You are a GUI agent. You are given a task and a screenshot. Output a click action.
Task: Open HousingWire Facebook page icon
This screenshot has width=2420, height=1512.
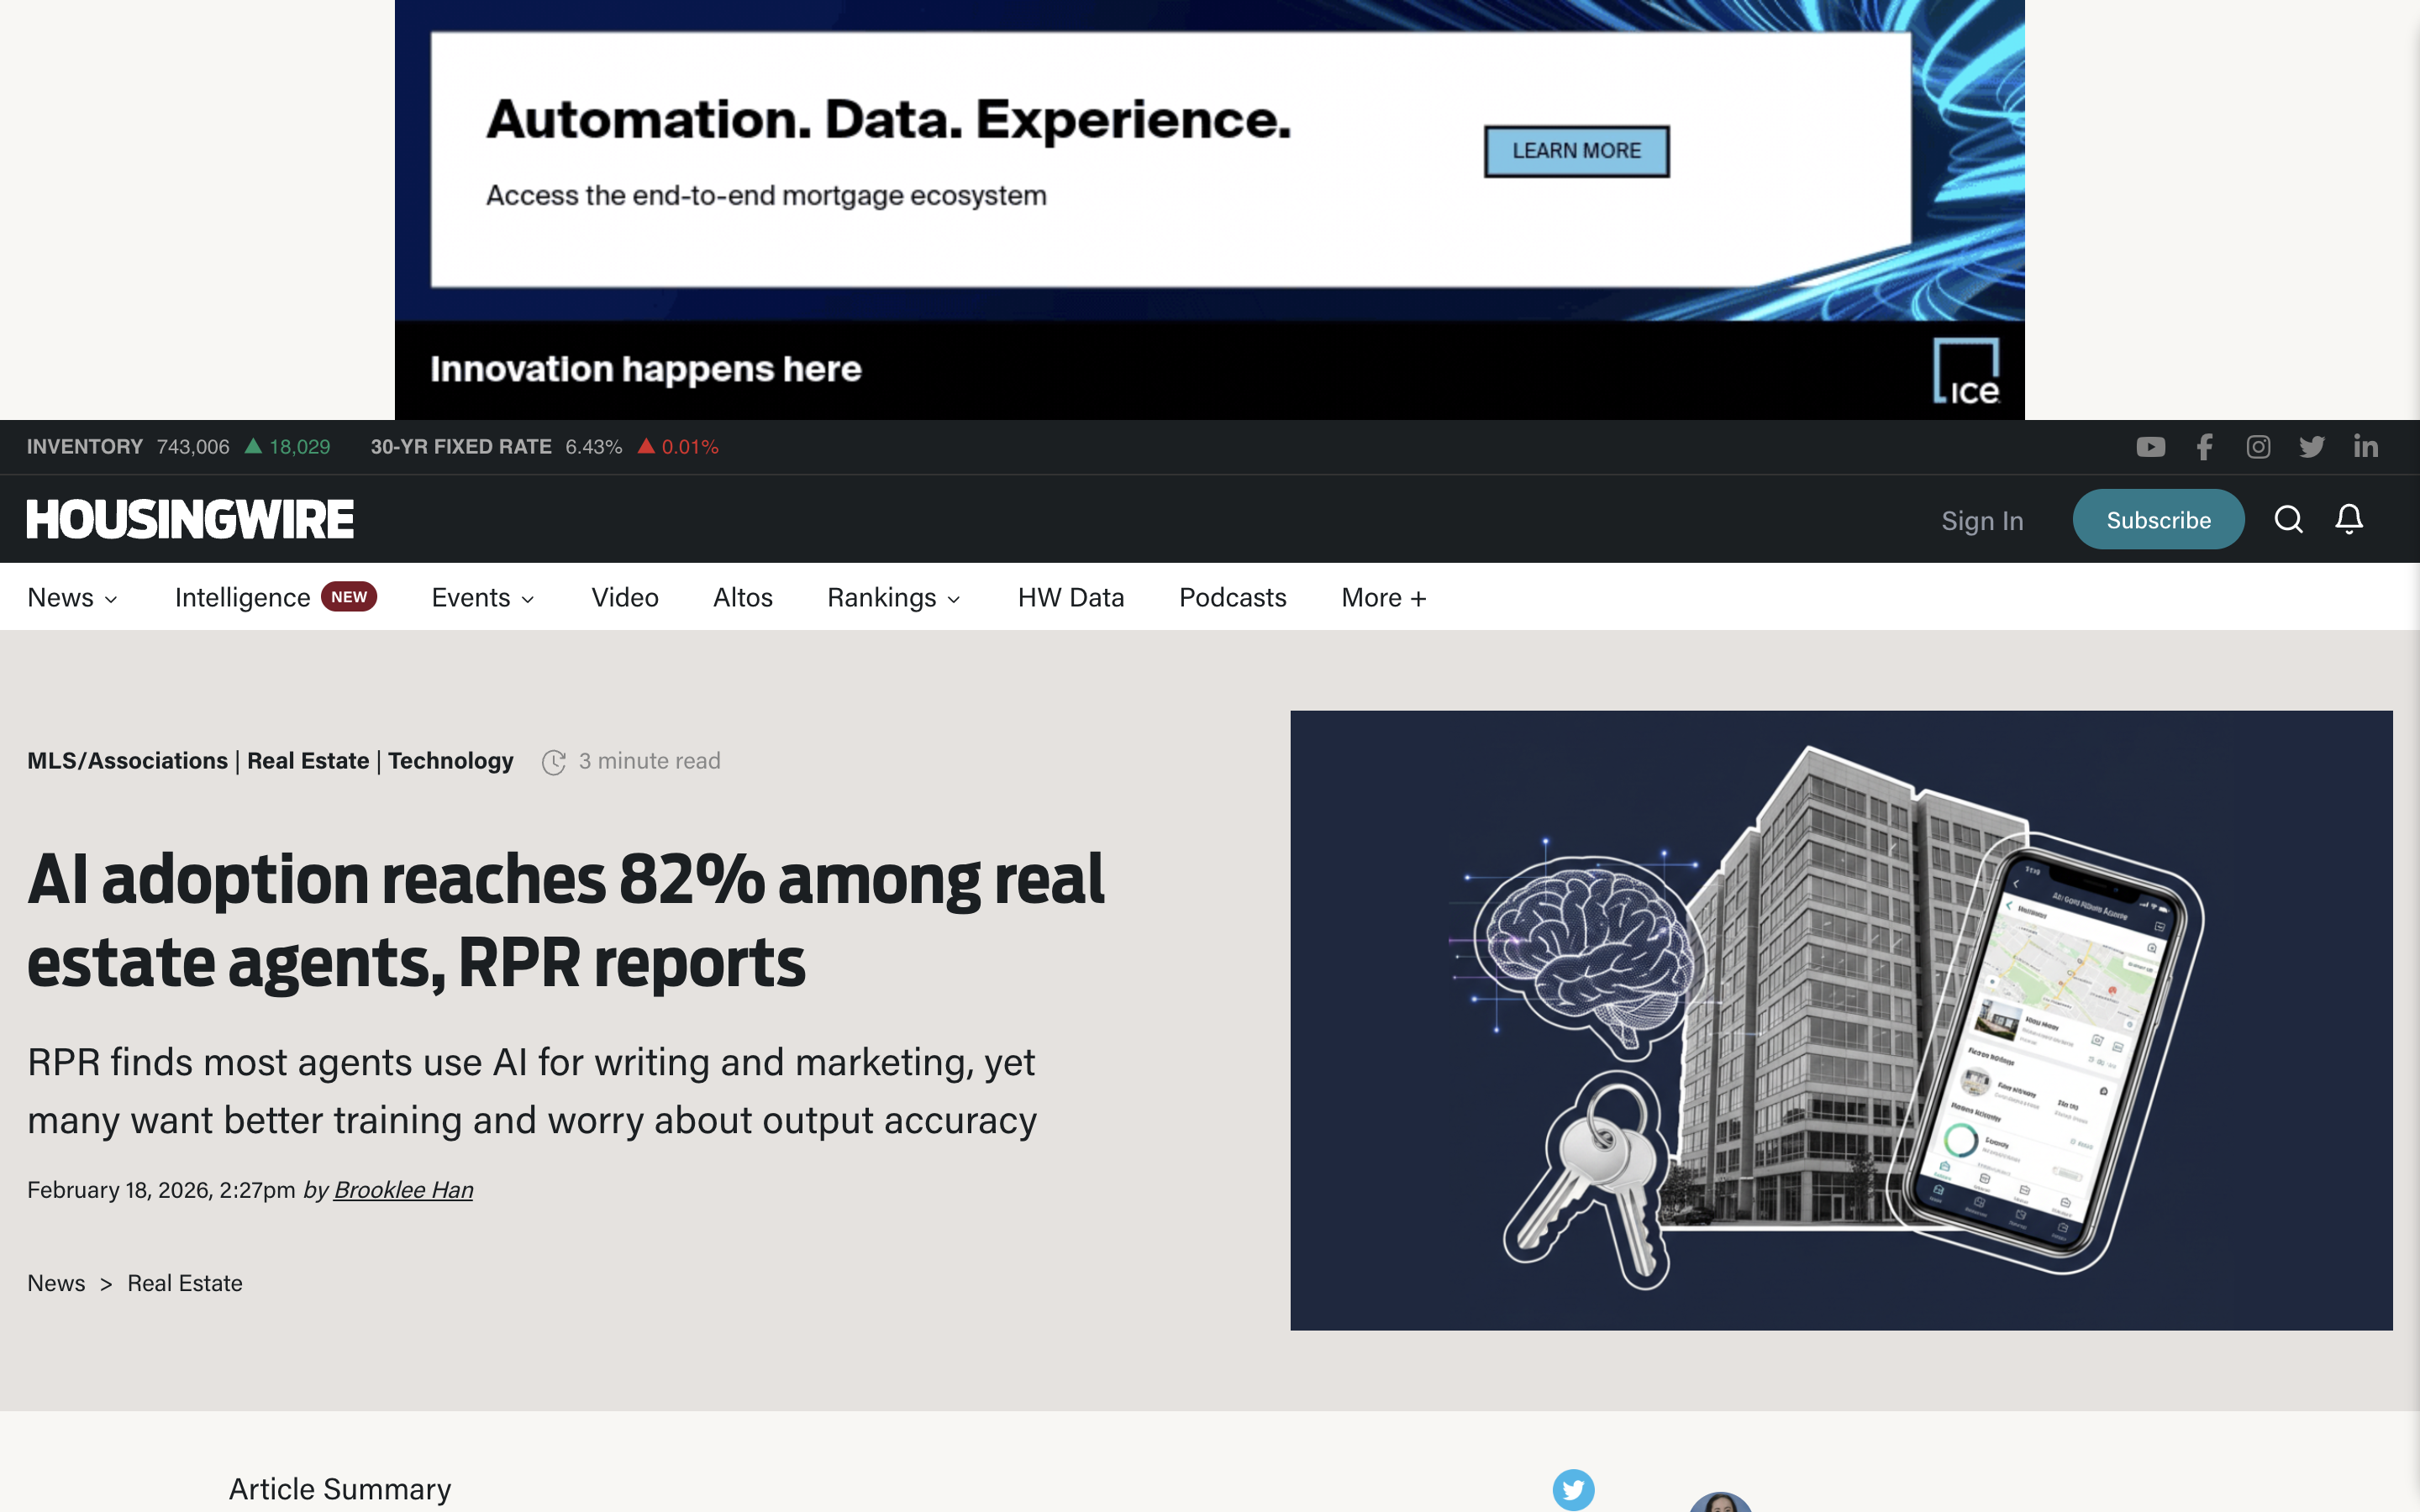click(2204, 447)
